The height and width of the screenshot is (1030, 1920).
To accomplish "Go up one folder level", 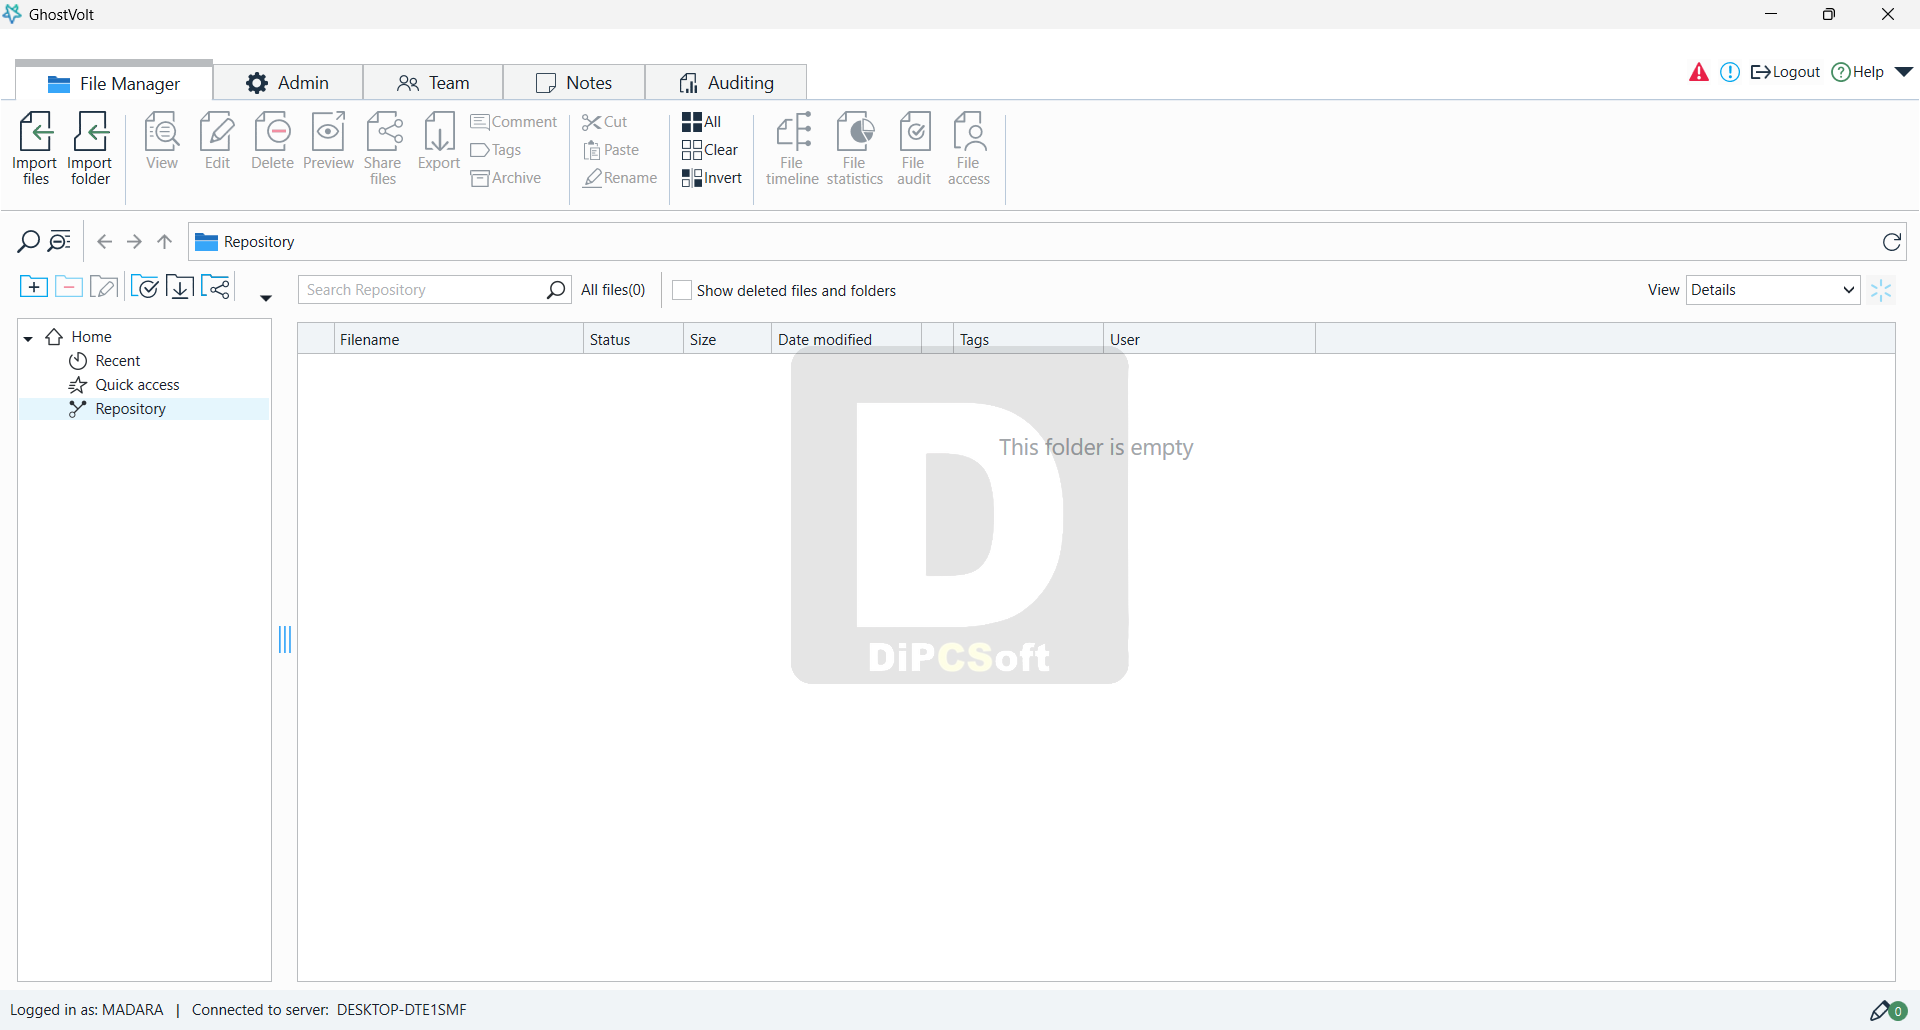I will click(165, 241).
